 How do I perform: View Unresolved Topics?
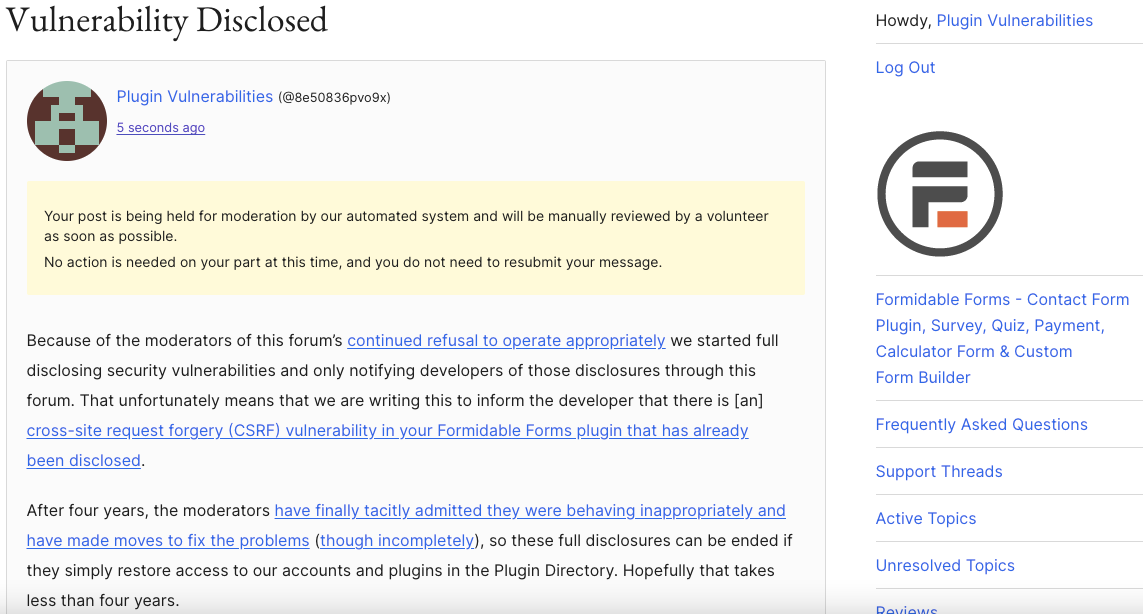click(x=945, y=565)
